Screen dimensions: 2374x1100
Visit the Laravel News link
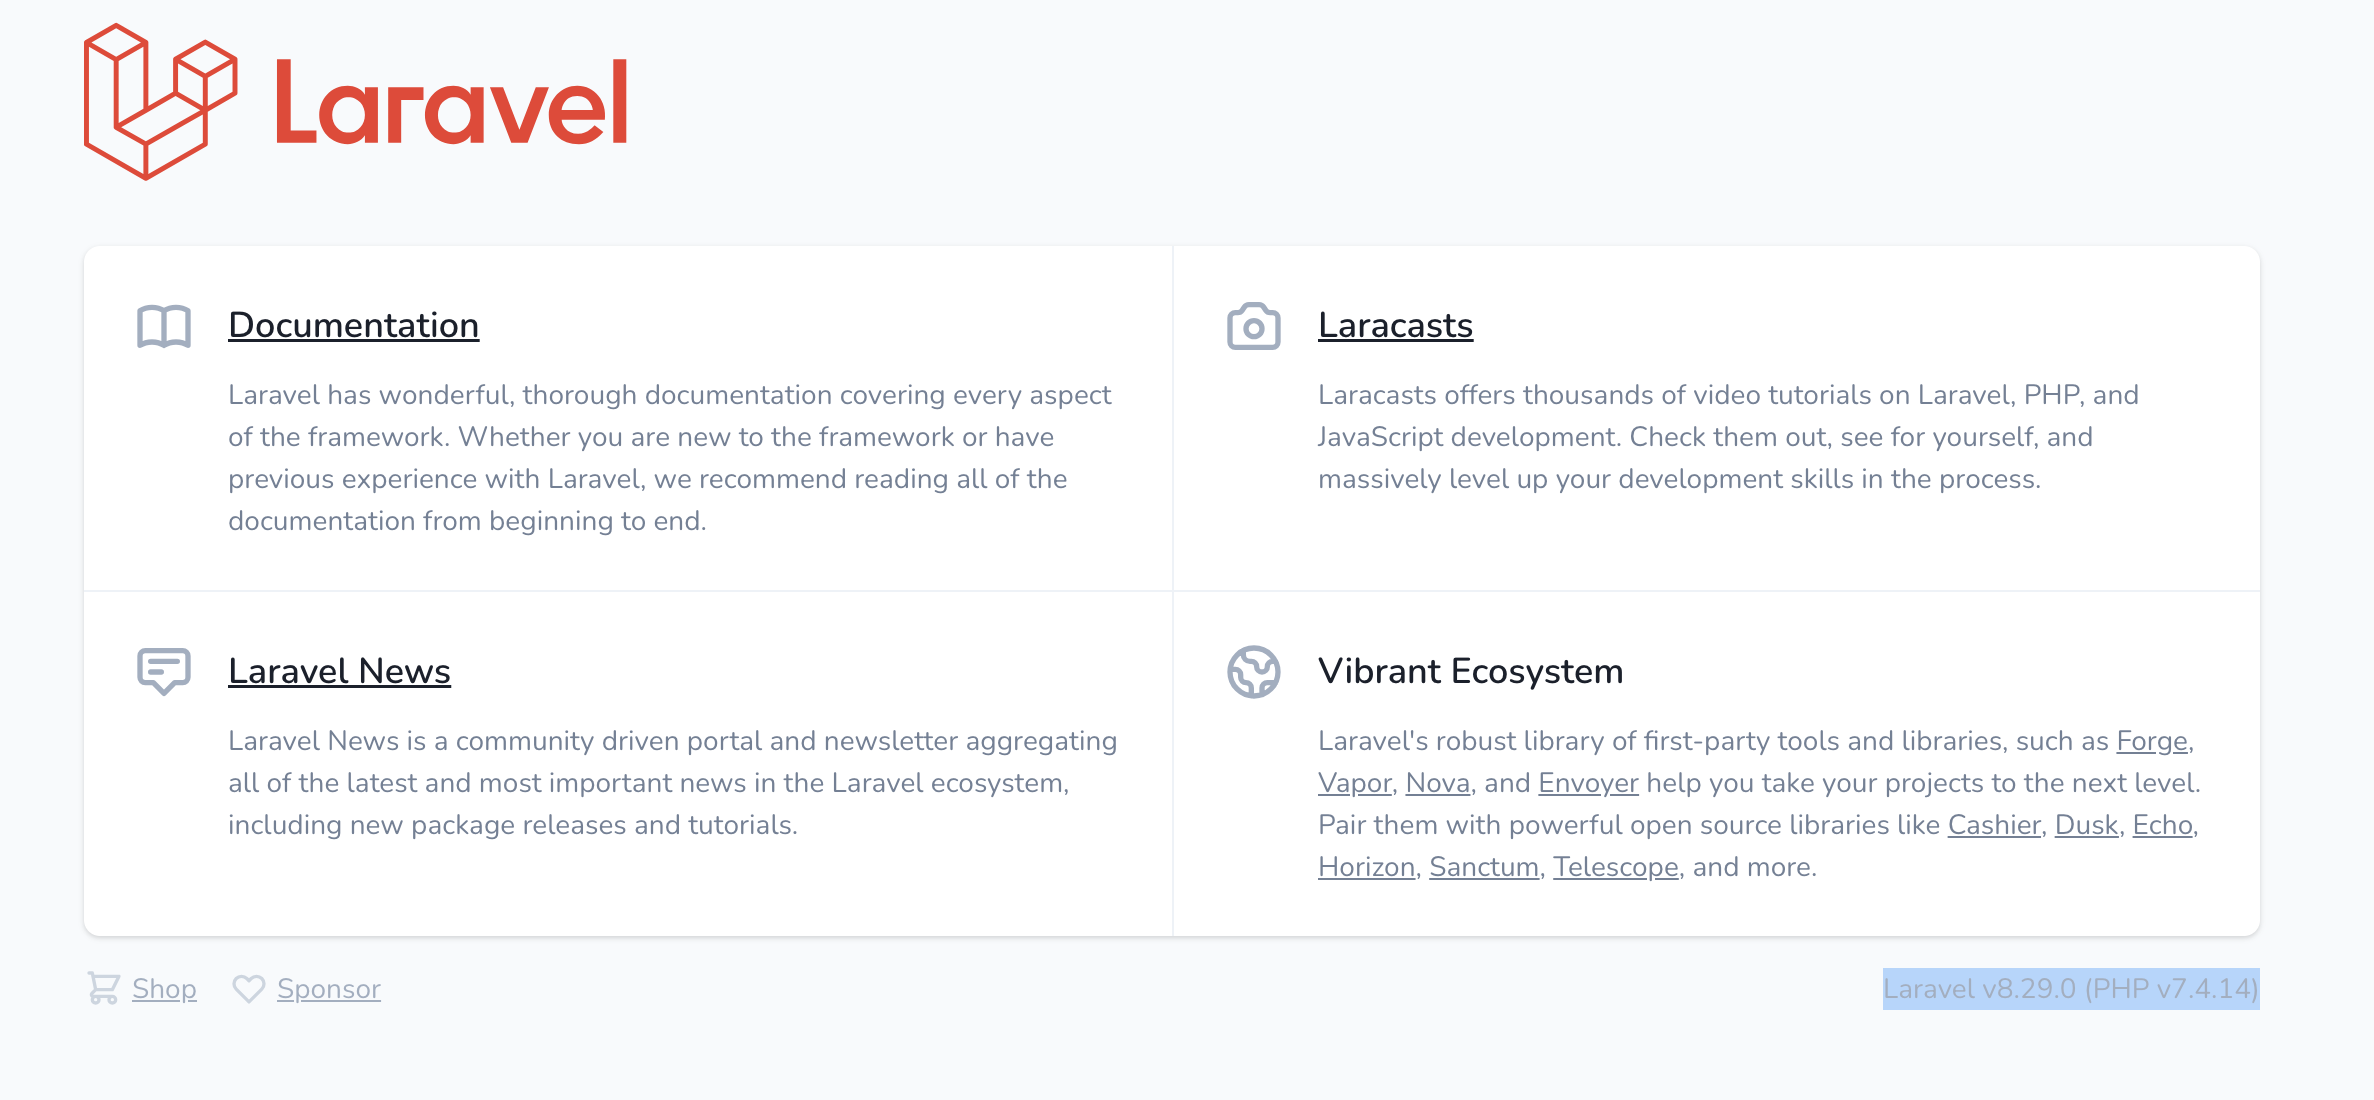point(339,672)
